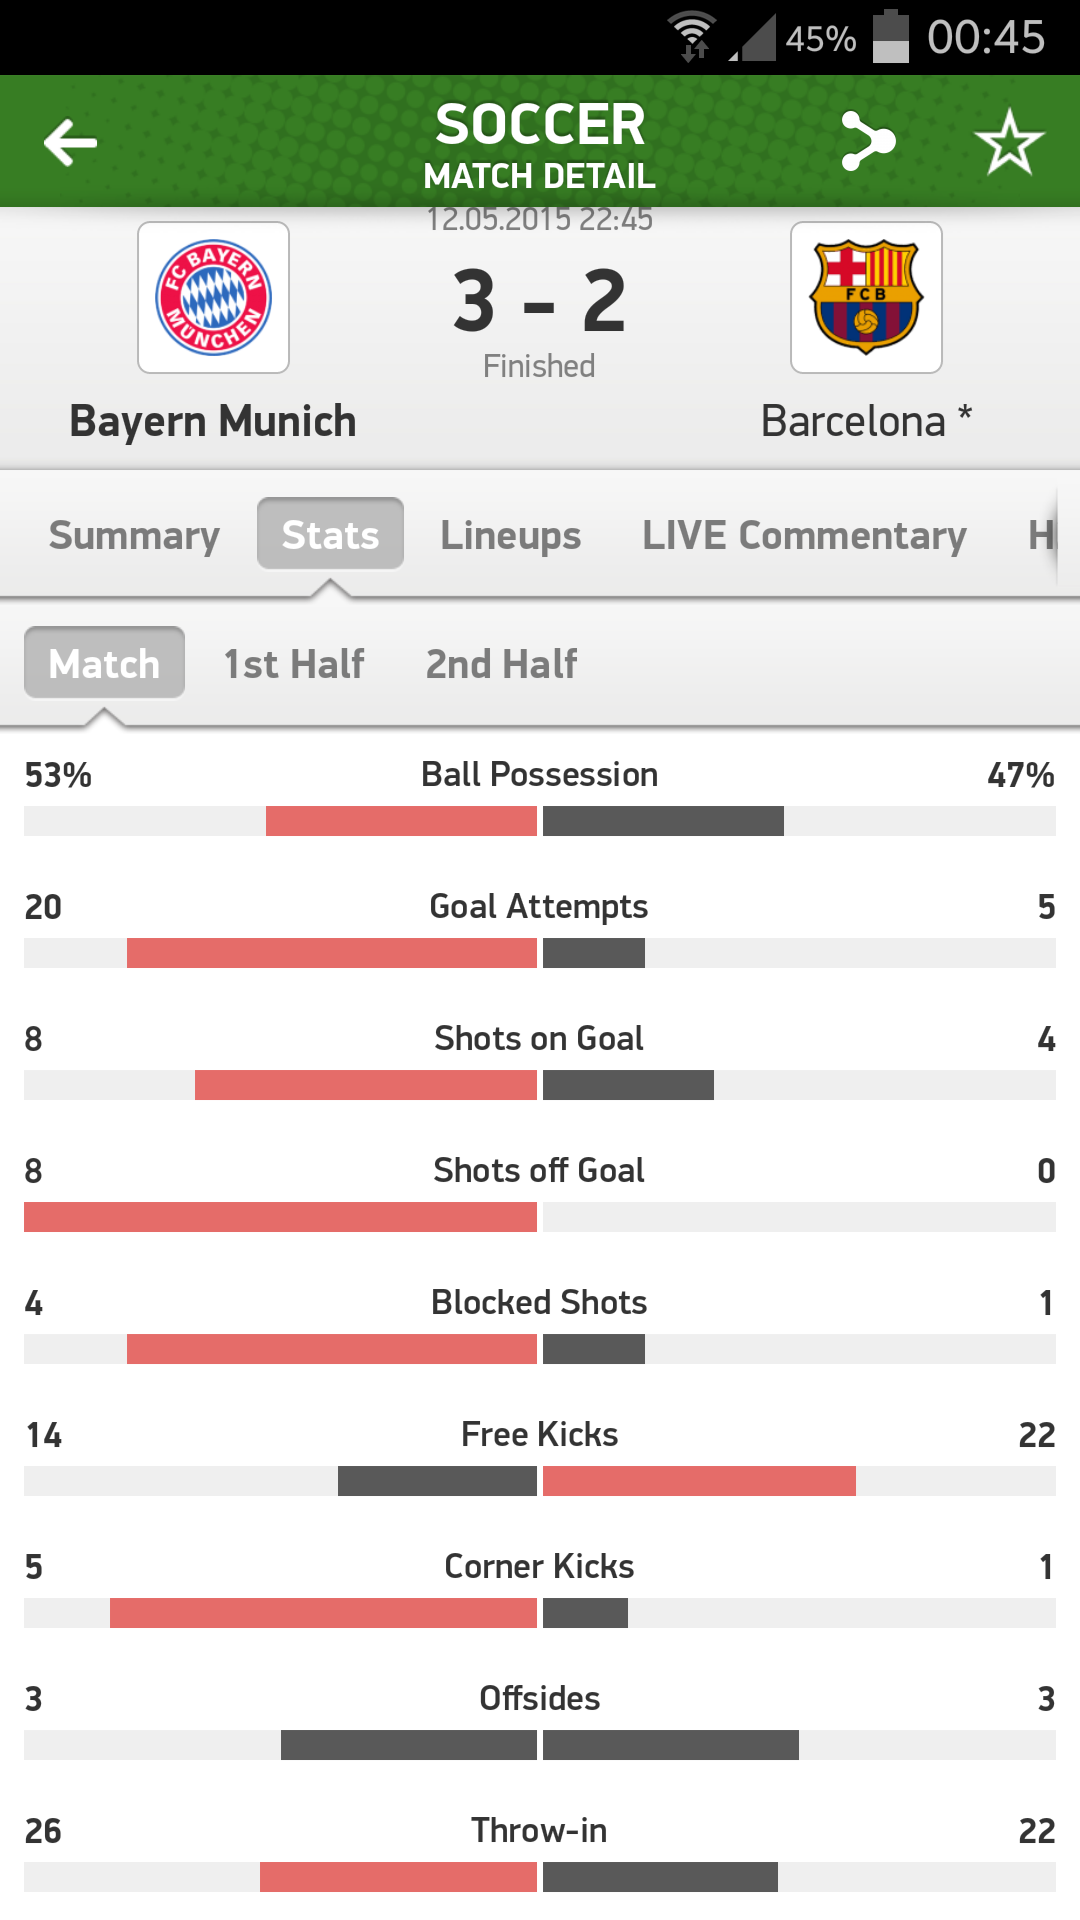
Task: Tap the share icon in header
Action: (x=867, y=141)
